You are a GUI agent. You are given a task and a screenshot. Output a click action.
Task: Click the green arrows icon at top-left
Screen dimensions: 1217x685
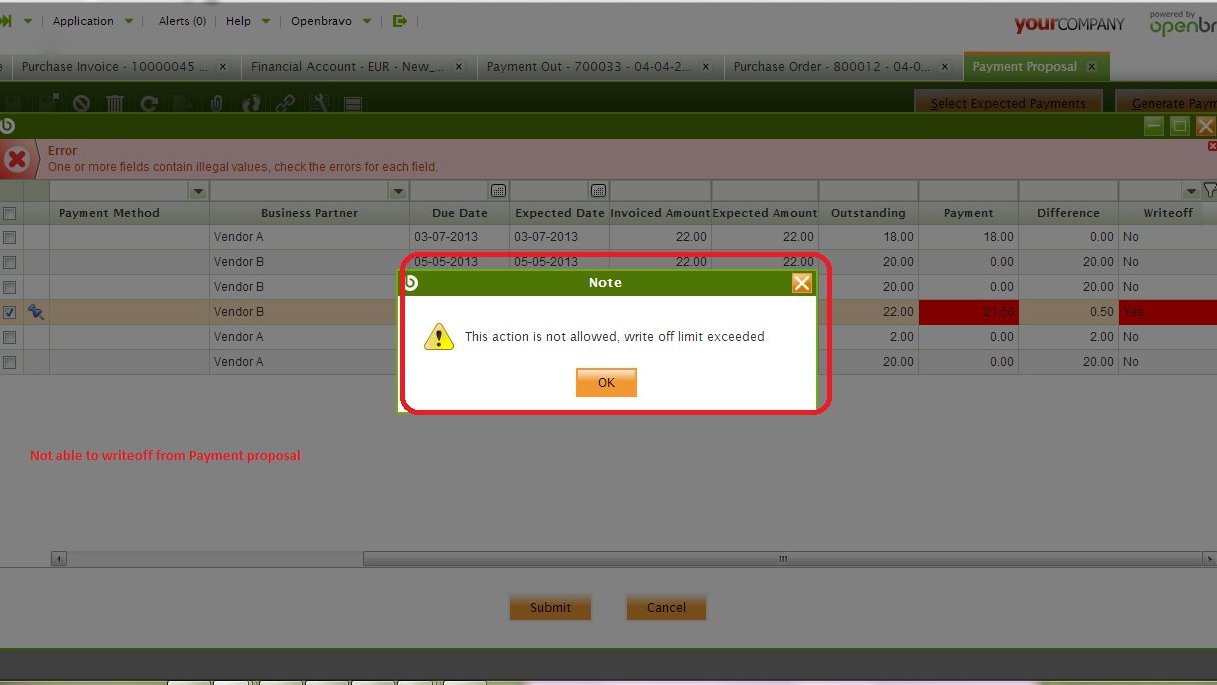[6, 21]
